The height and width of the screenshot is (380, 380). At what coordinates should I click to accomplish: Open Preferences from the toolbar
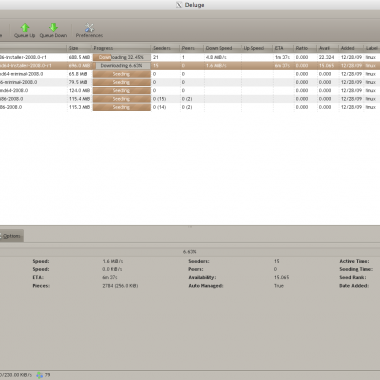point(89,30)
